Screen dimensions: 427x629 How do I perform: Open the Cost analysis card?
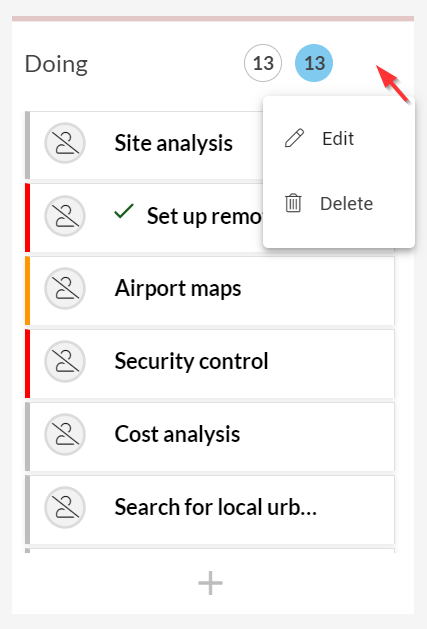(210, 437)
